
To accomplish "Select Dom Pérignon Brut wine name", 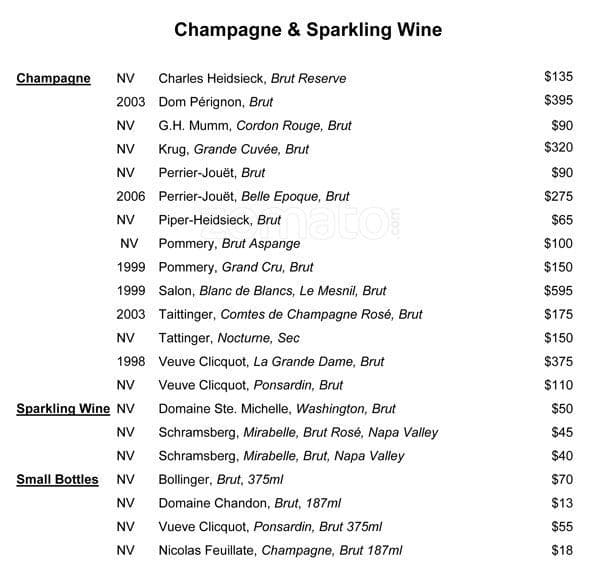I will click(216, 102).
